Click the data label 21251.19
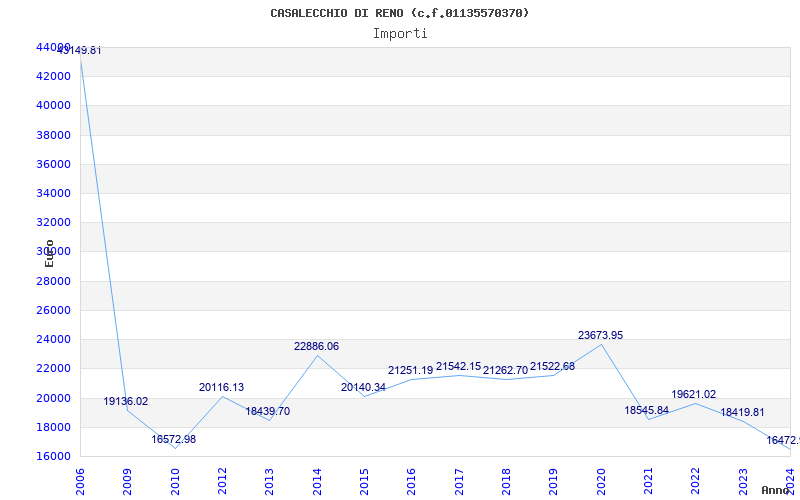The height and width of the screenshot is (500, 800). 410,370
